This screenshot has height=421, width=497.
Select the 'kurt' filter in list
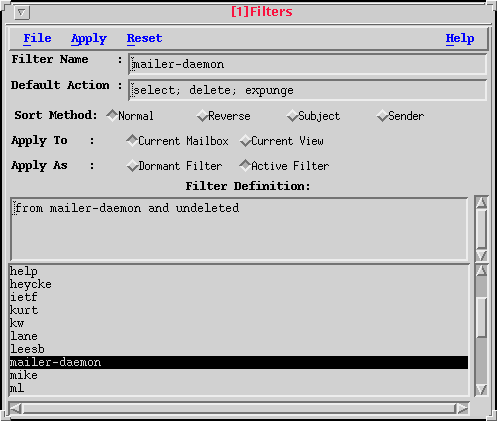[x=239, y=310]
